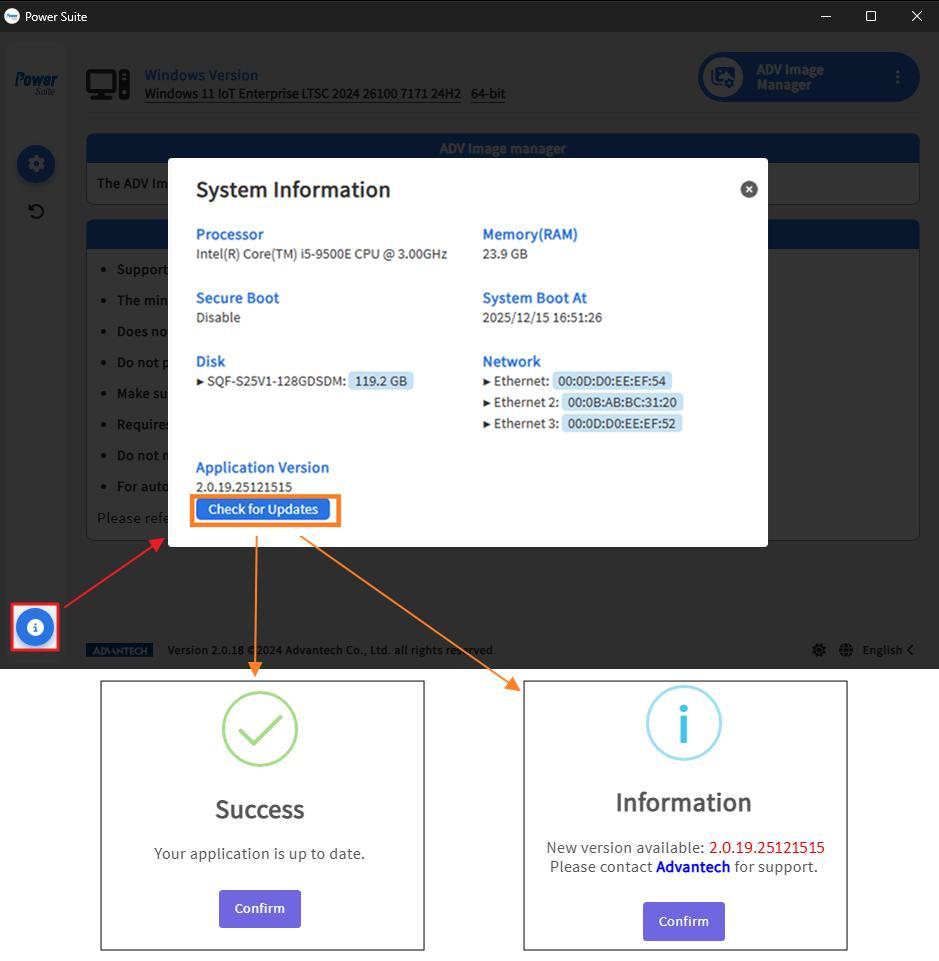Open the settings gear in sidebar
939x961 pixels.
click(36, 164)
